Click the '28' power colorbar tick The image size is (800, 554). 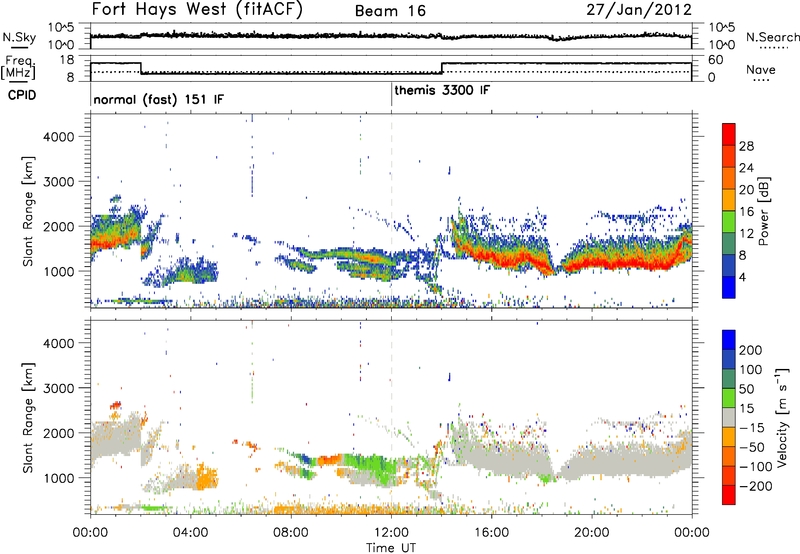pyautogui.click(x=746, y=146)
